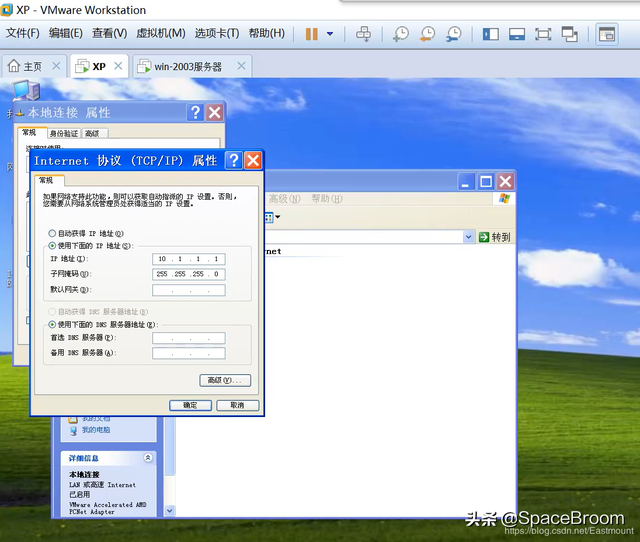Click 转到 button in network window
Viewport: 640px width, 542px height.
494,237
